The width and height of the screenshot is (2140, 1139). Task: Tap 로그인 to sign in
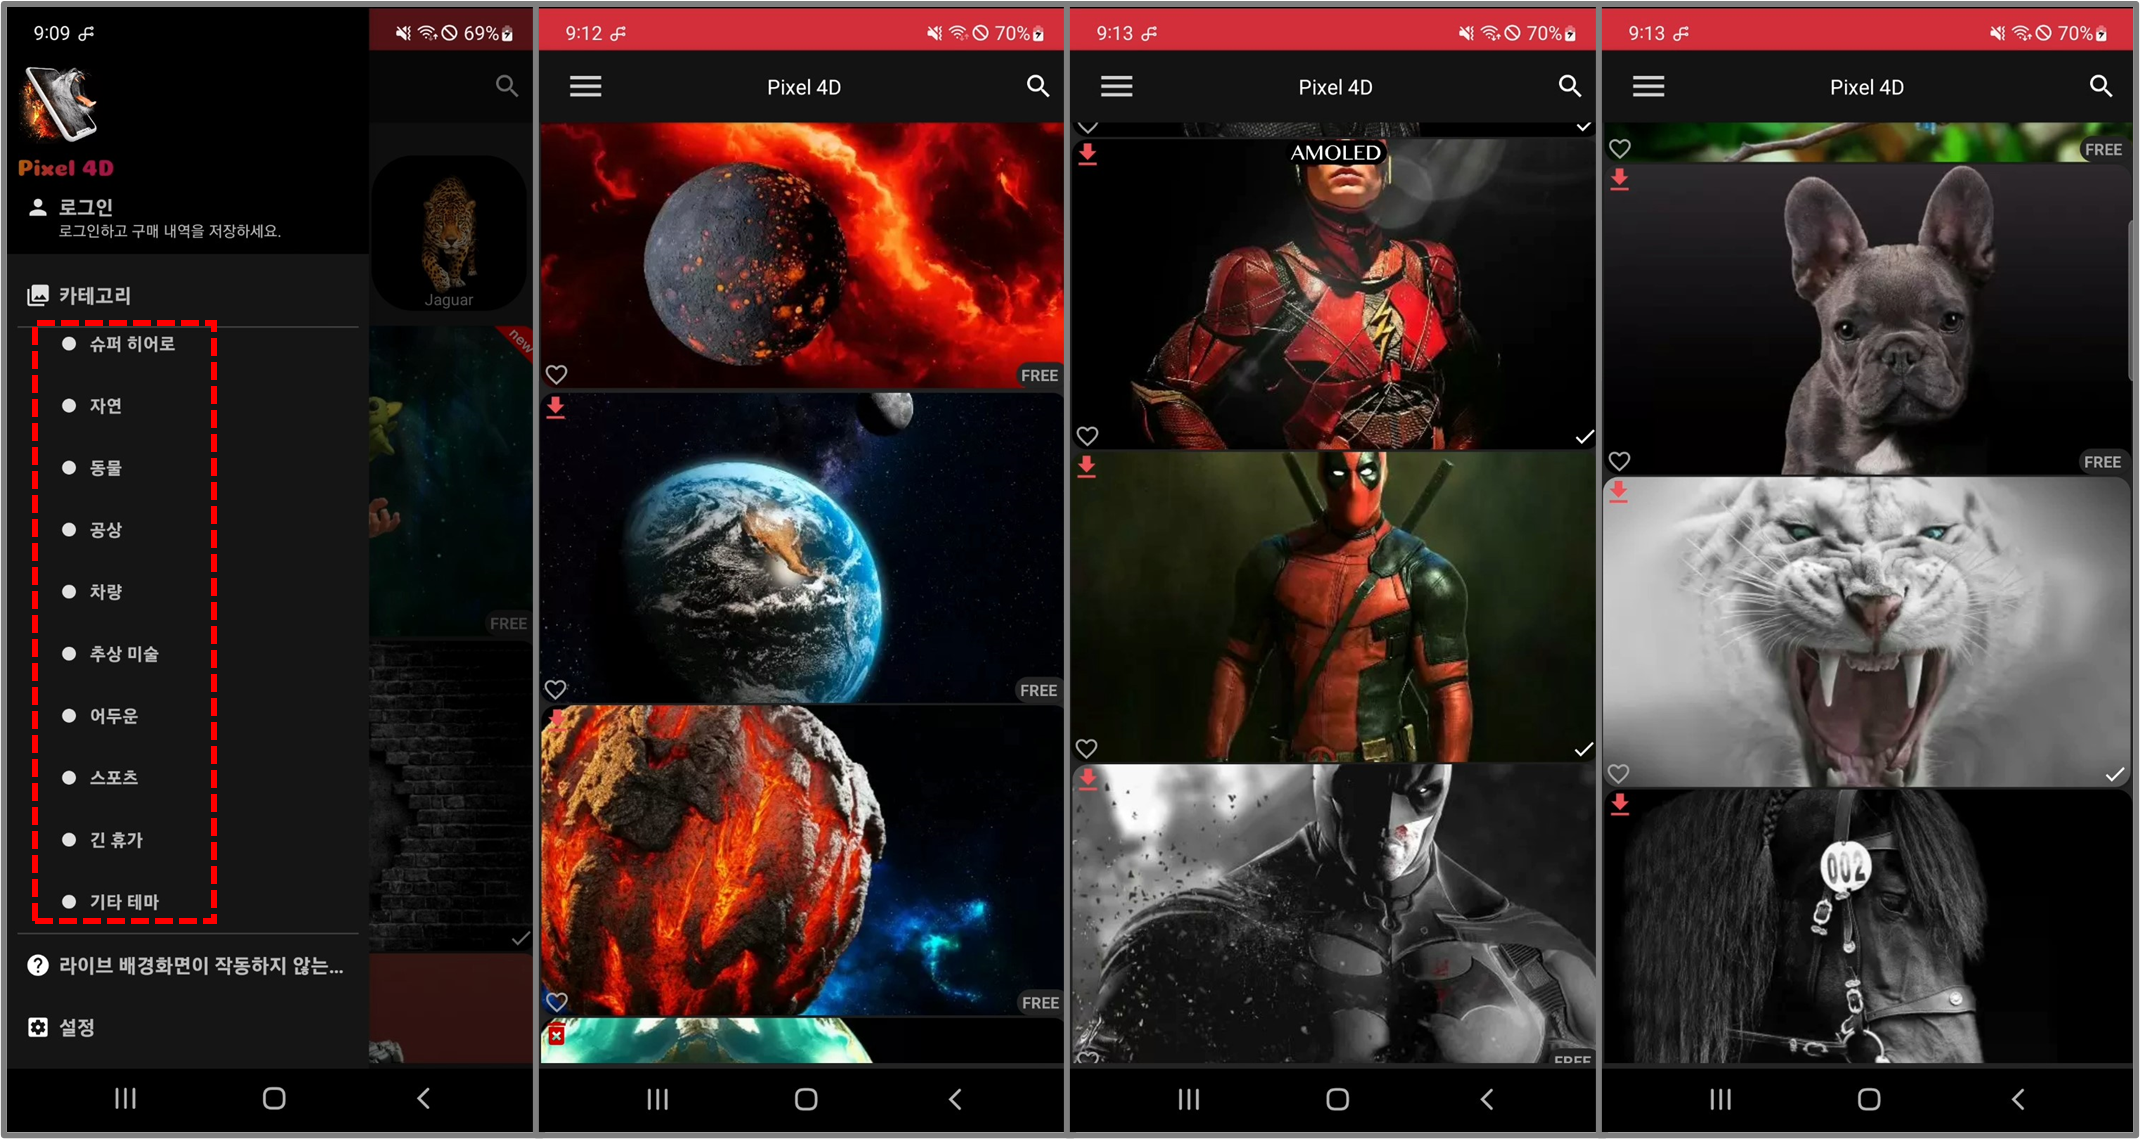pyautogui.click(x=85, y=207)
